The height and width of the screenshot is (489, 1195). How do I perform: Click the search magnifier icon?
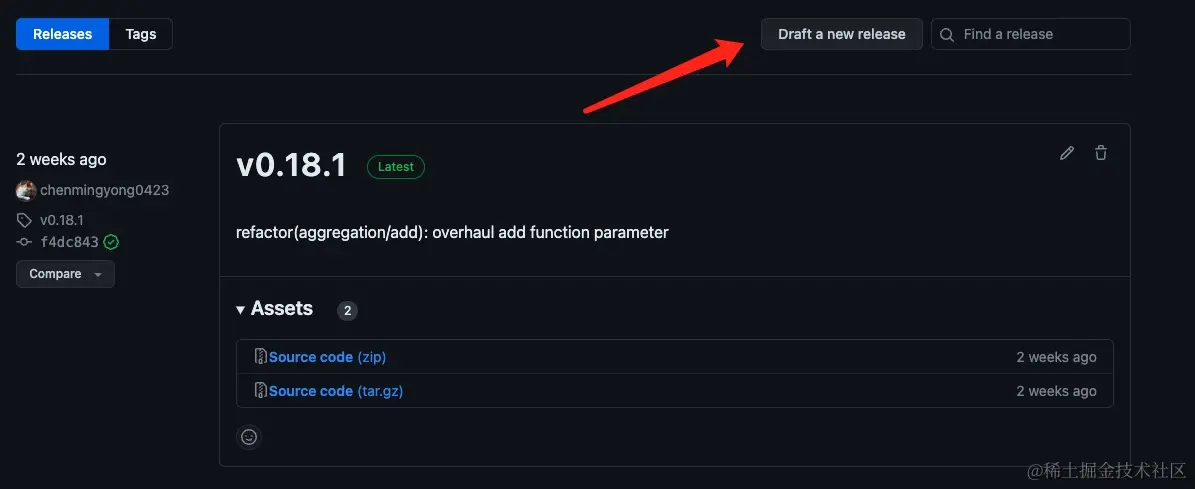(x=947, y=34)
